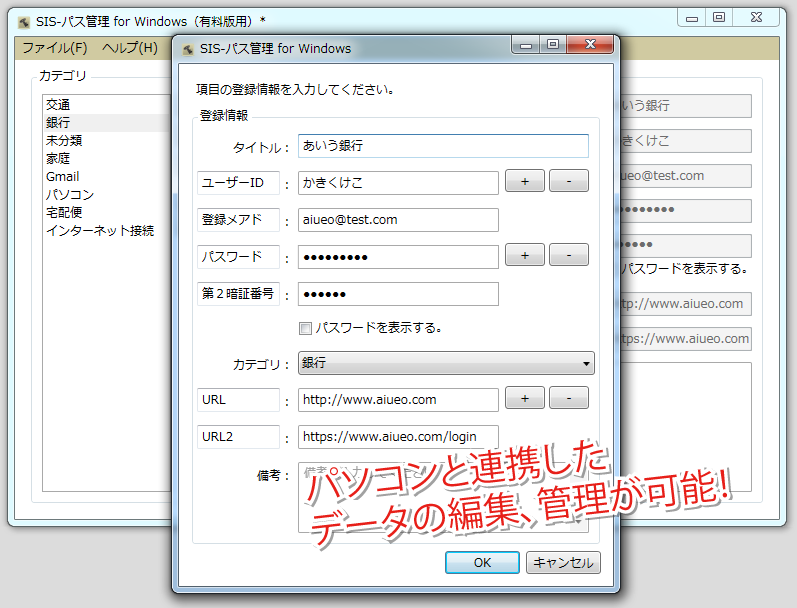The width and height of the screenshot is (797, 608).
Task: Close the main 有料版用 window
Action: 756,17
